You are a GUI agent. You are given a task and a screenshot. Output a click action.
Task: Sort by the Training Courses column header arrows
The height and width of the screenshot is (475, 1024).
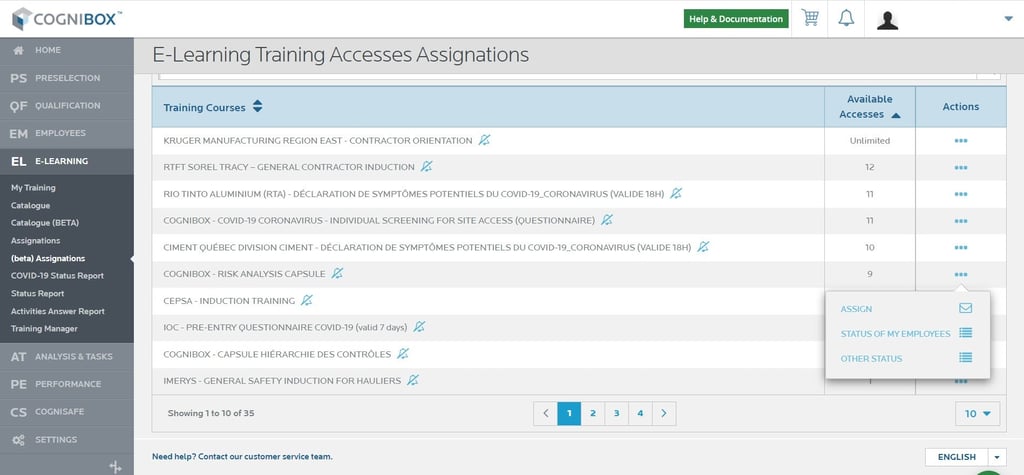(x=257, y=106)
